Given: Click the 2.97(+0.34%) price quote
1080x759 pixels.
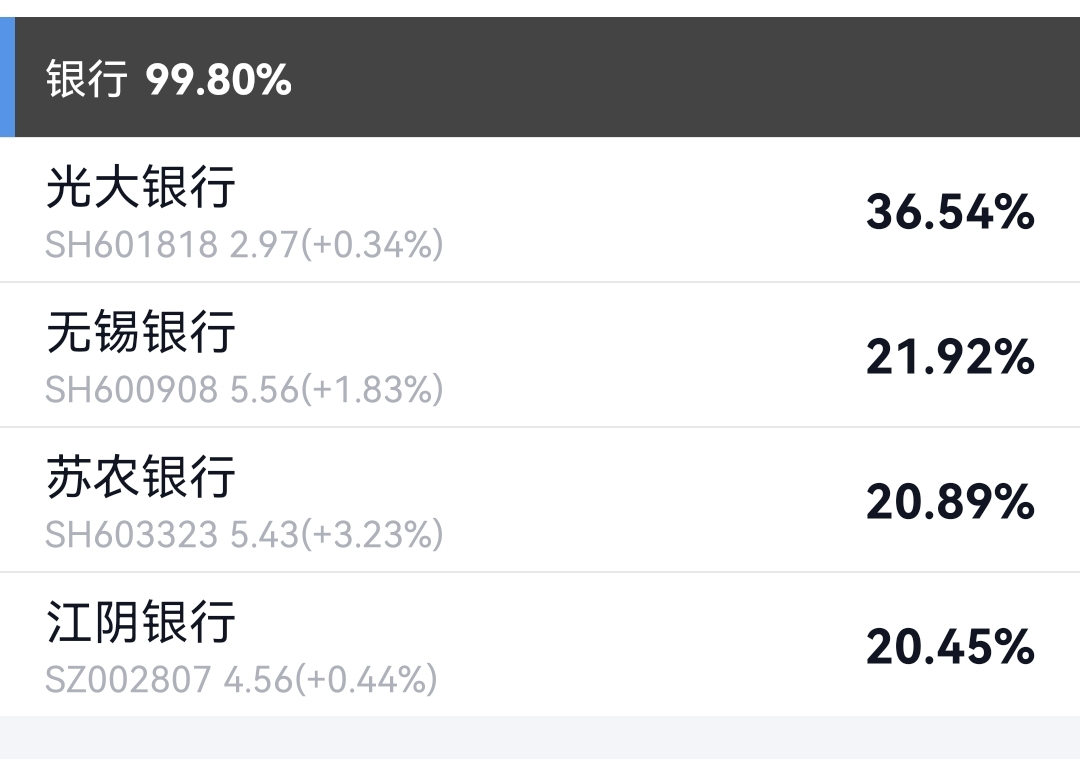Looking at the screenshot, I should [x=336, y=245].
